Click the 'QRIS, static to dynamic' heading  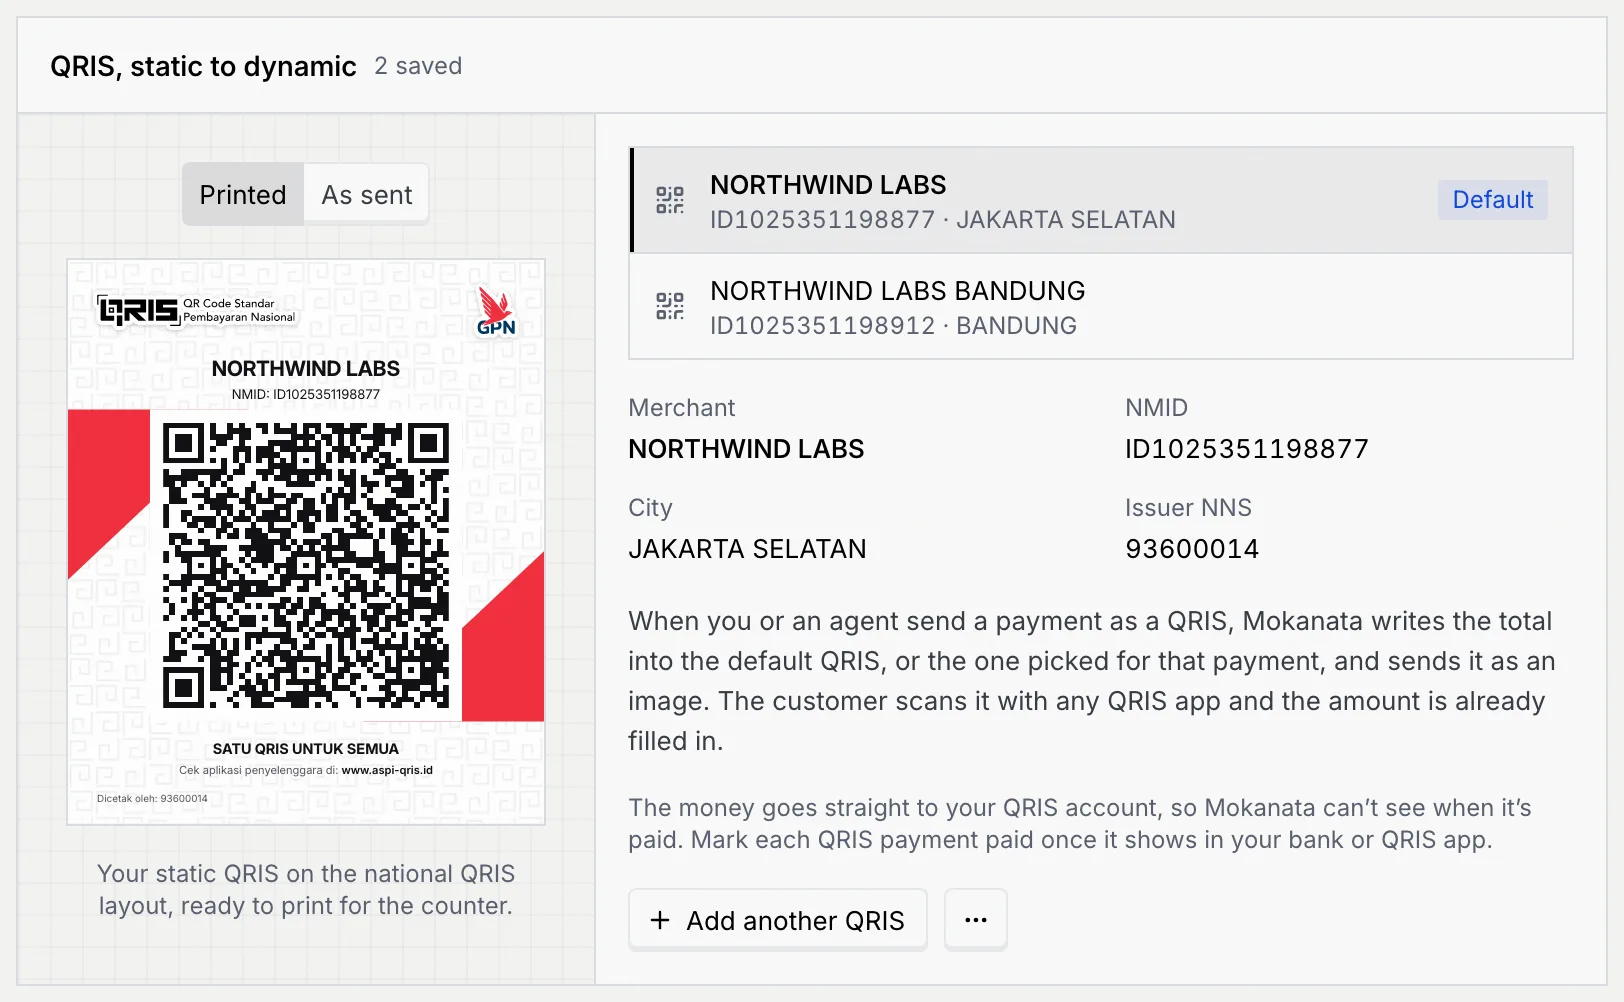coord(203,66)
